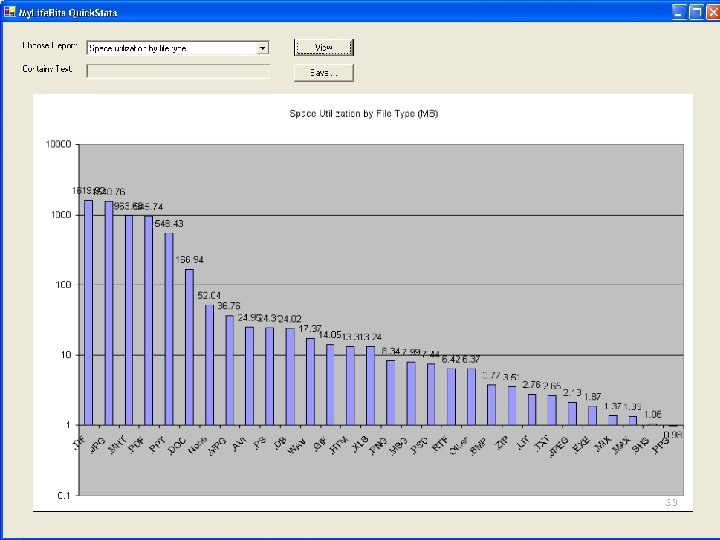Click the '10' y-axis label

pos(66,355)
